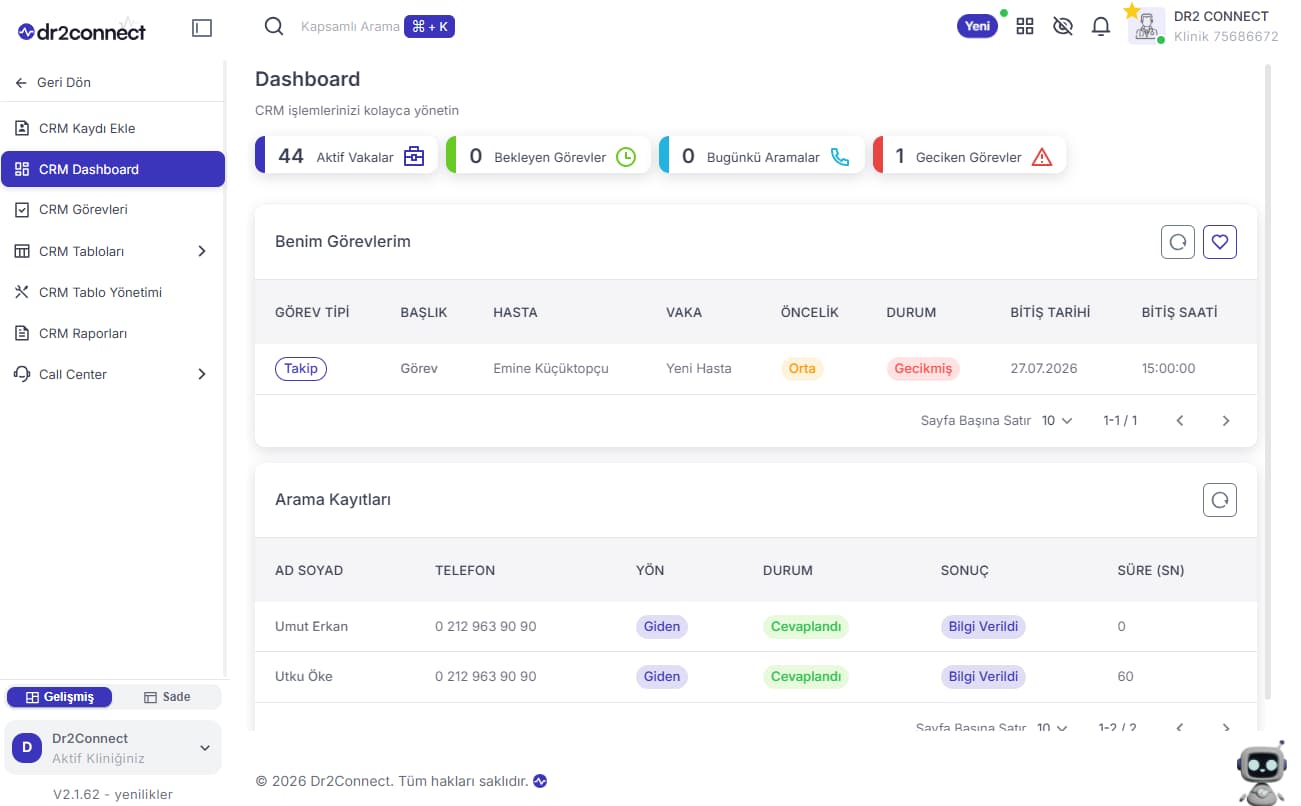Click the Geri Dön back link
The width and height of the screenshot is (1301, 806).
click(54, 82)
